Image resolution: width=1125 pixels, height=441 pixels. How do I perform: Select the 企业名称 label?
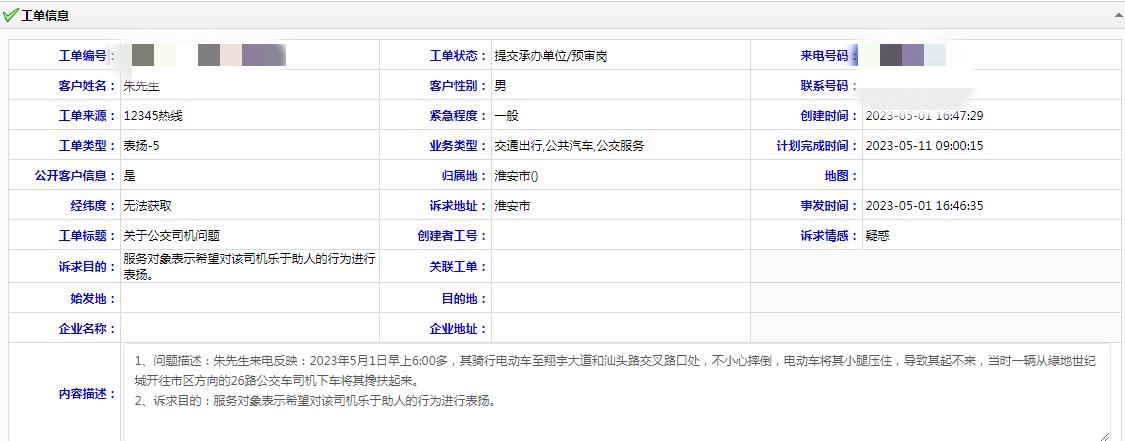click(87, 328)
